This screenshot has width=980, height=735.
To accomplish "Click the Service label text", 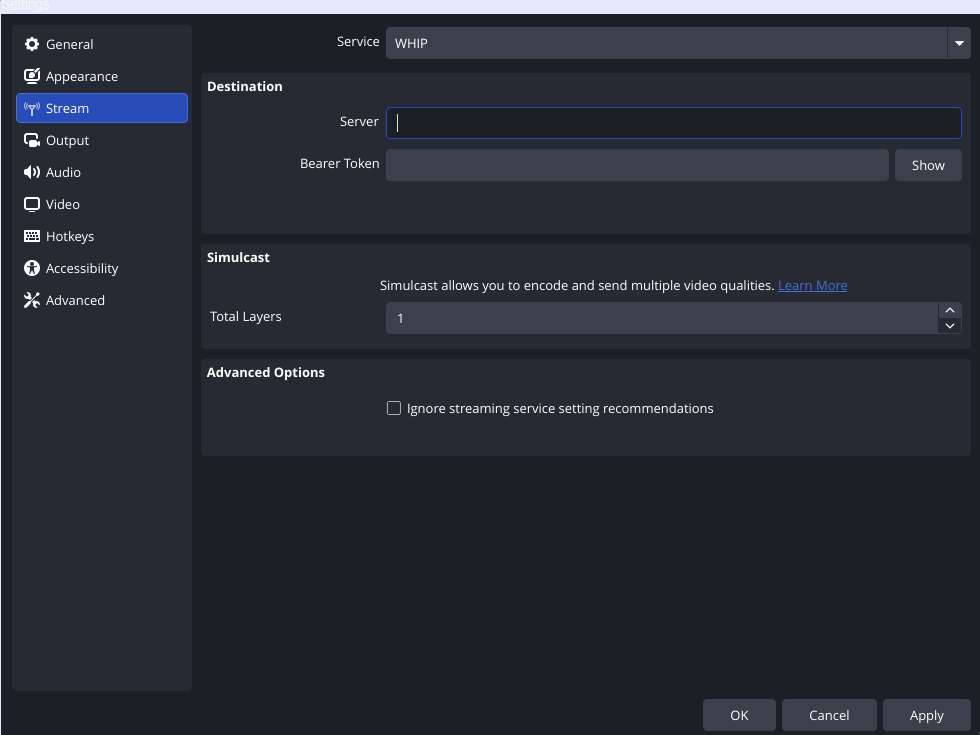I will (358, 41).
